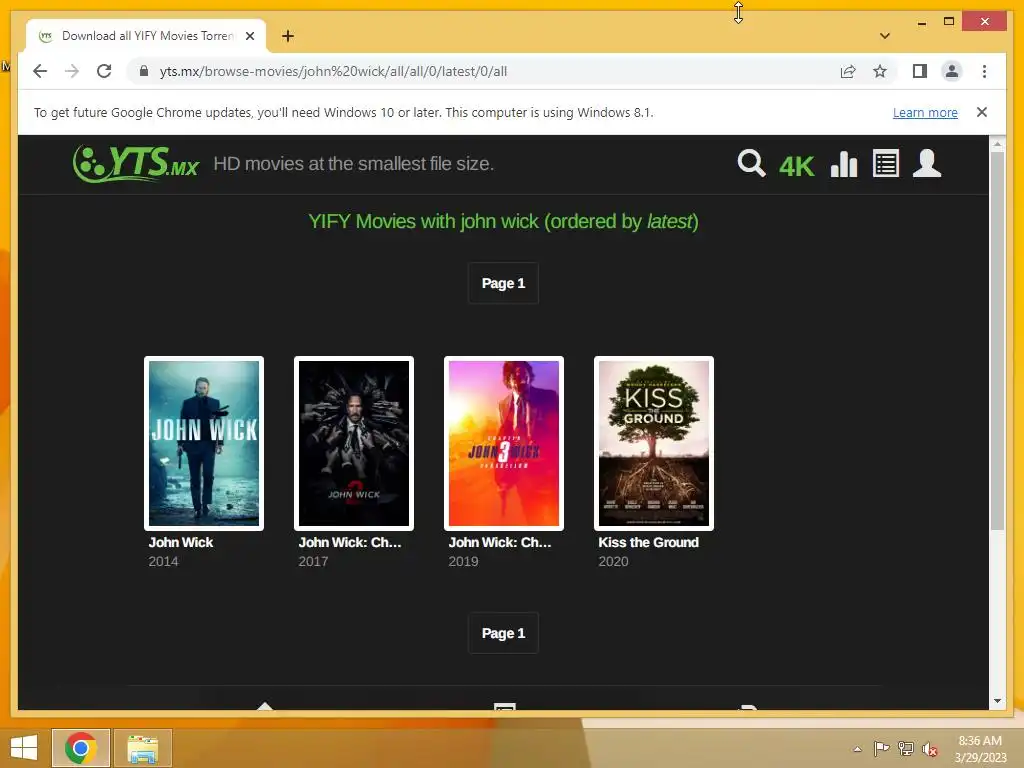Viewport: 1024px width, 768px height.
Task: Click the muted volume tray icon
Action: click(x=930, y=749)
